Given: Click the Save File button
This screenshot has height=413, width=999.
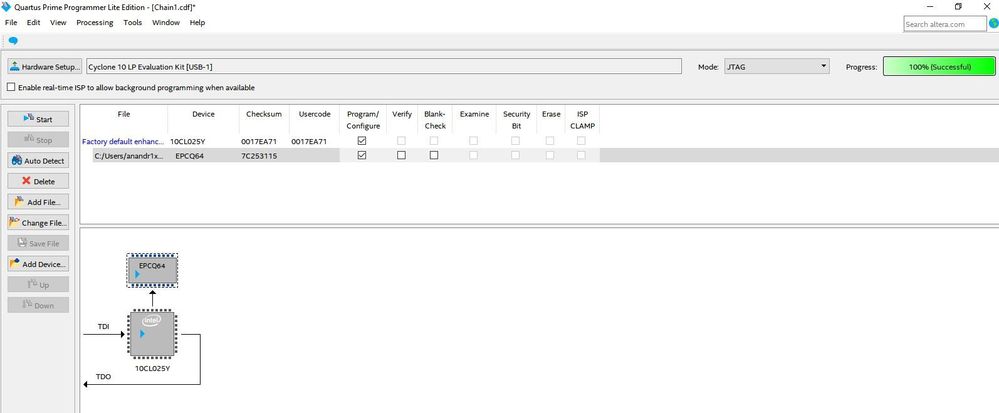Looking at the screenshot, I should tap(38, 243).
